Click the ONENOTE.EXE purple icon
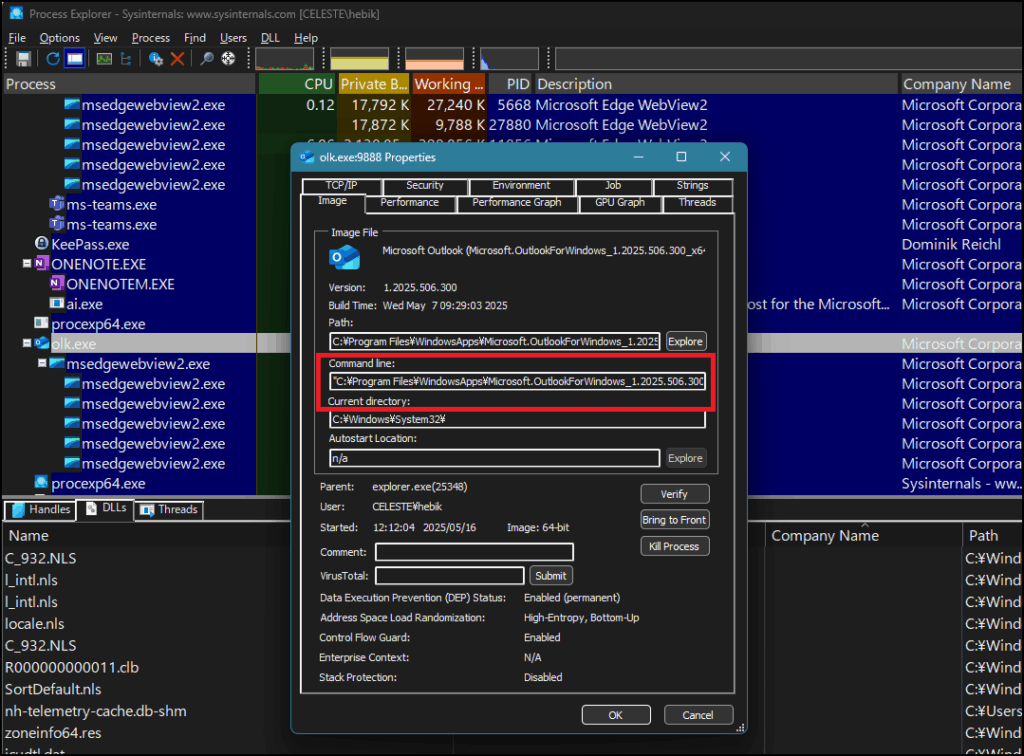1024x756 pixels. [x=42, y=264]
